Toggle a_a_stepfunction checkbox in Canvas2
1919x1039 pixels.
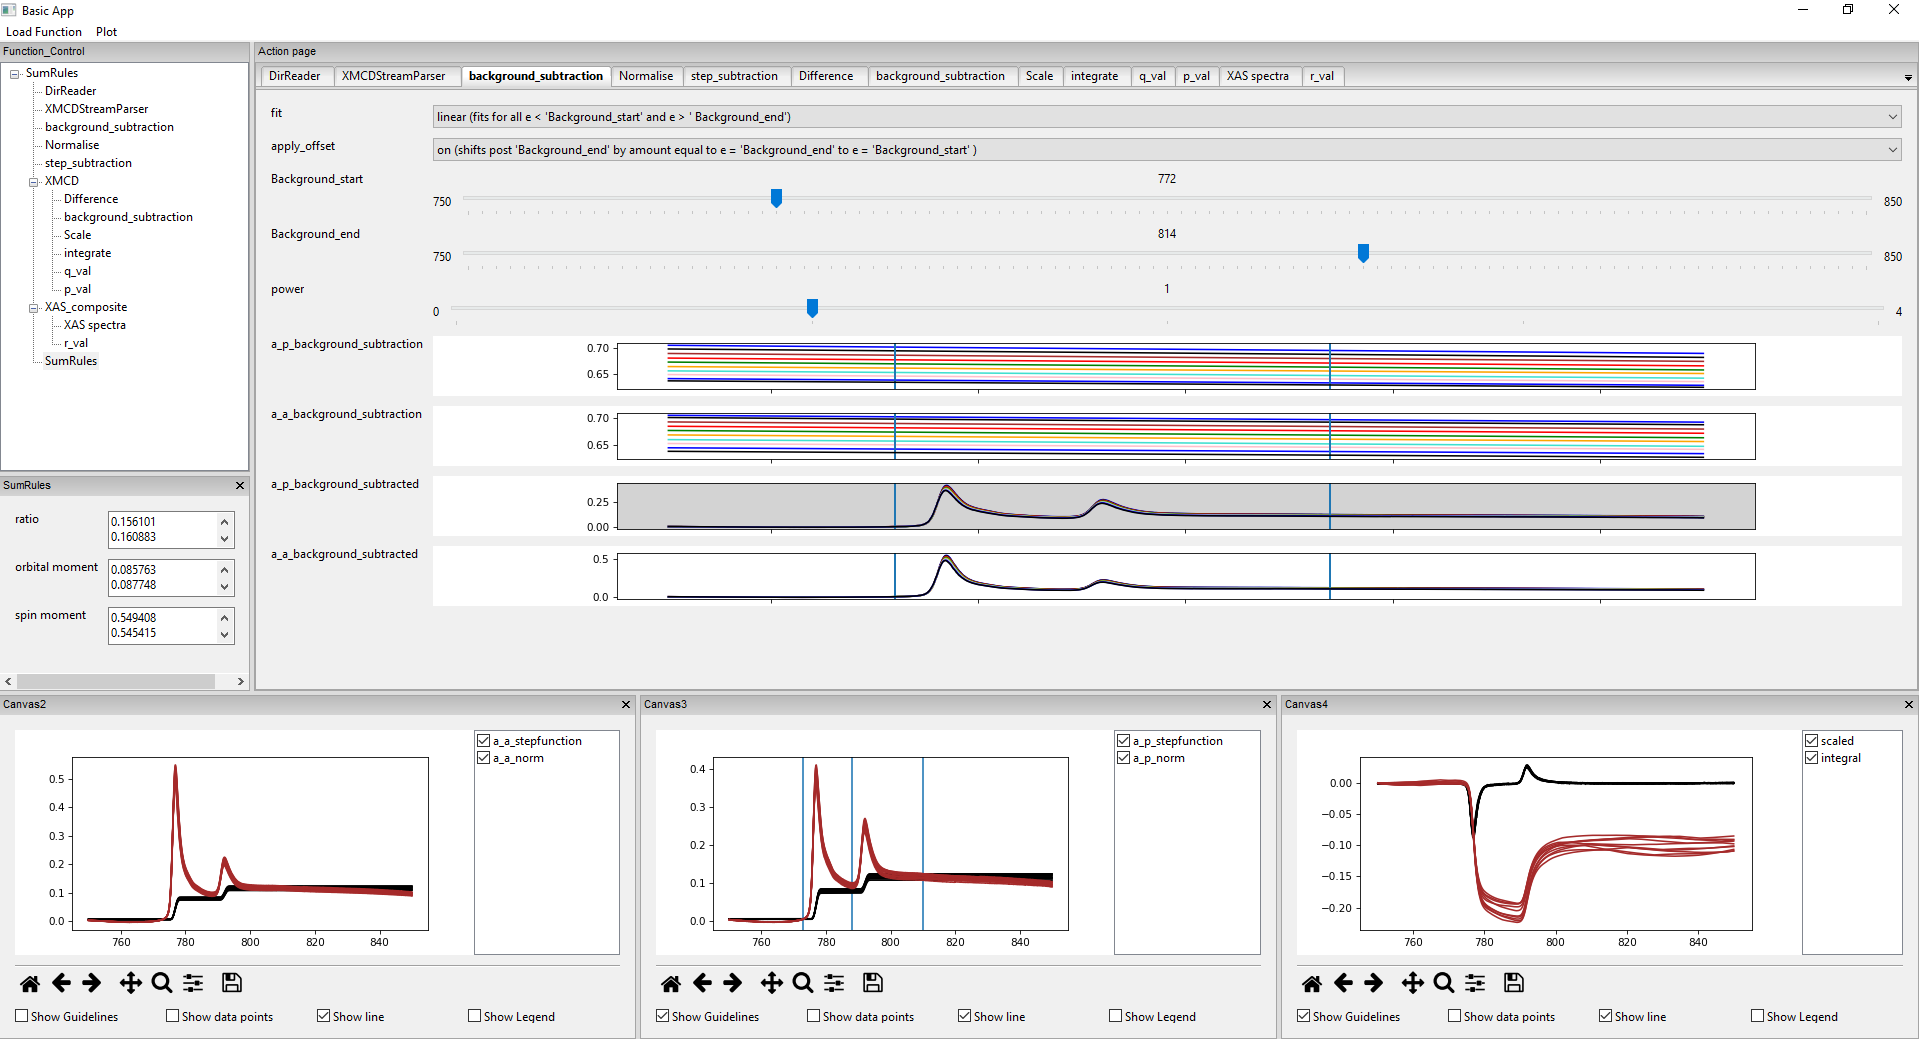click(x=484, y=741)
